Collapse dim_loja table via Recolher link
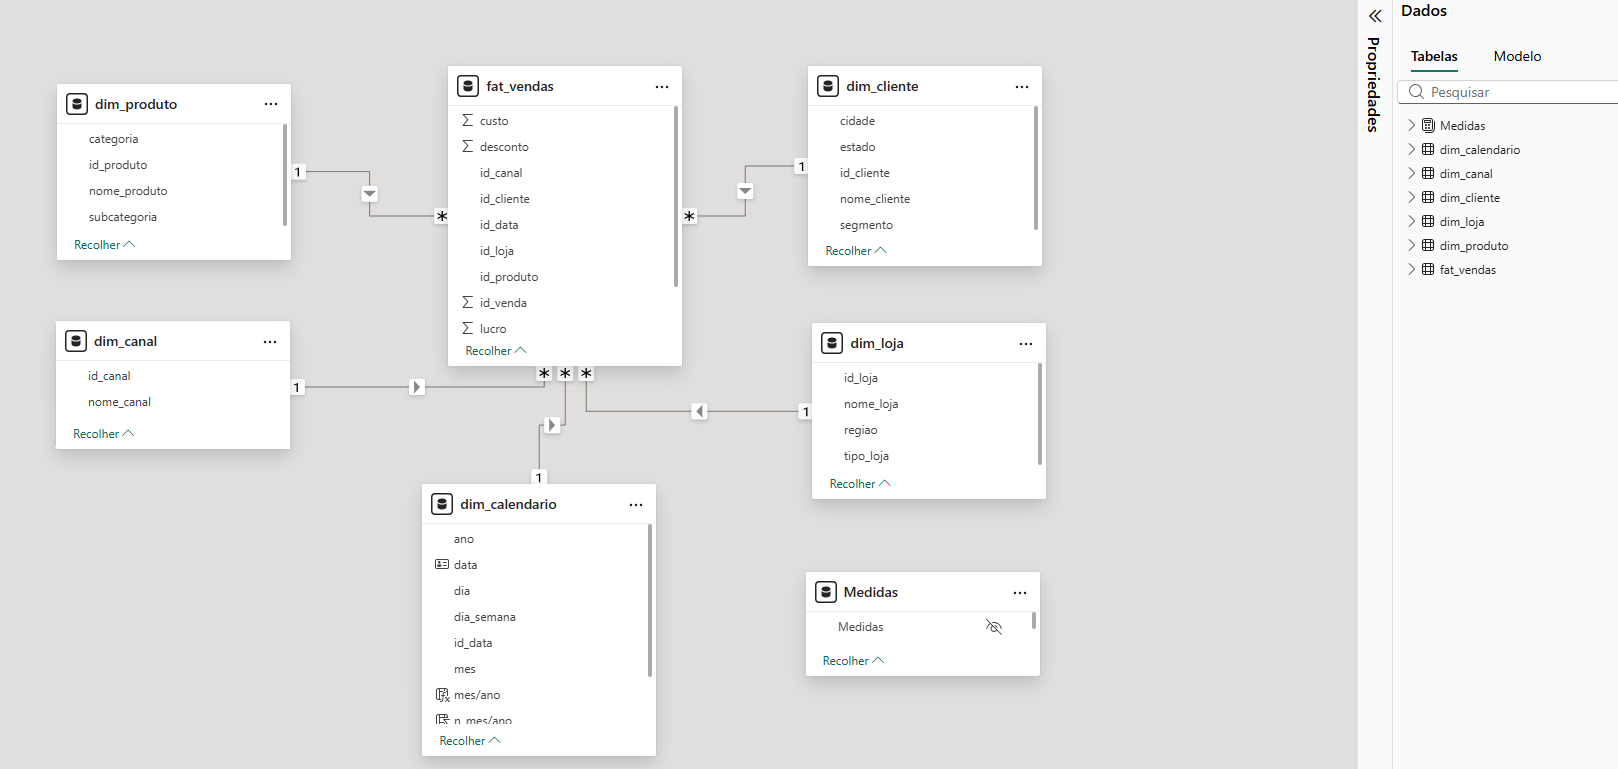The height and width of the screenshot is (769, 1618). (x=860, y=484)
